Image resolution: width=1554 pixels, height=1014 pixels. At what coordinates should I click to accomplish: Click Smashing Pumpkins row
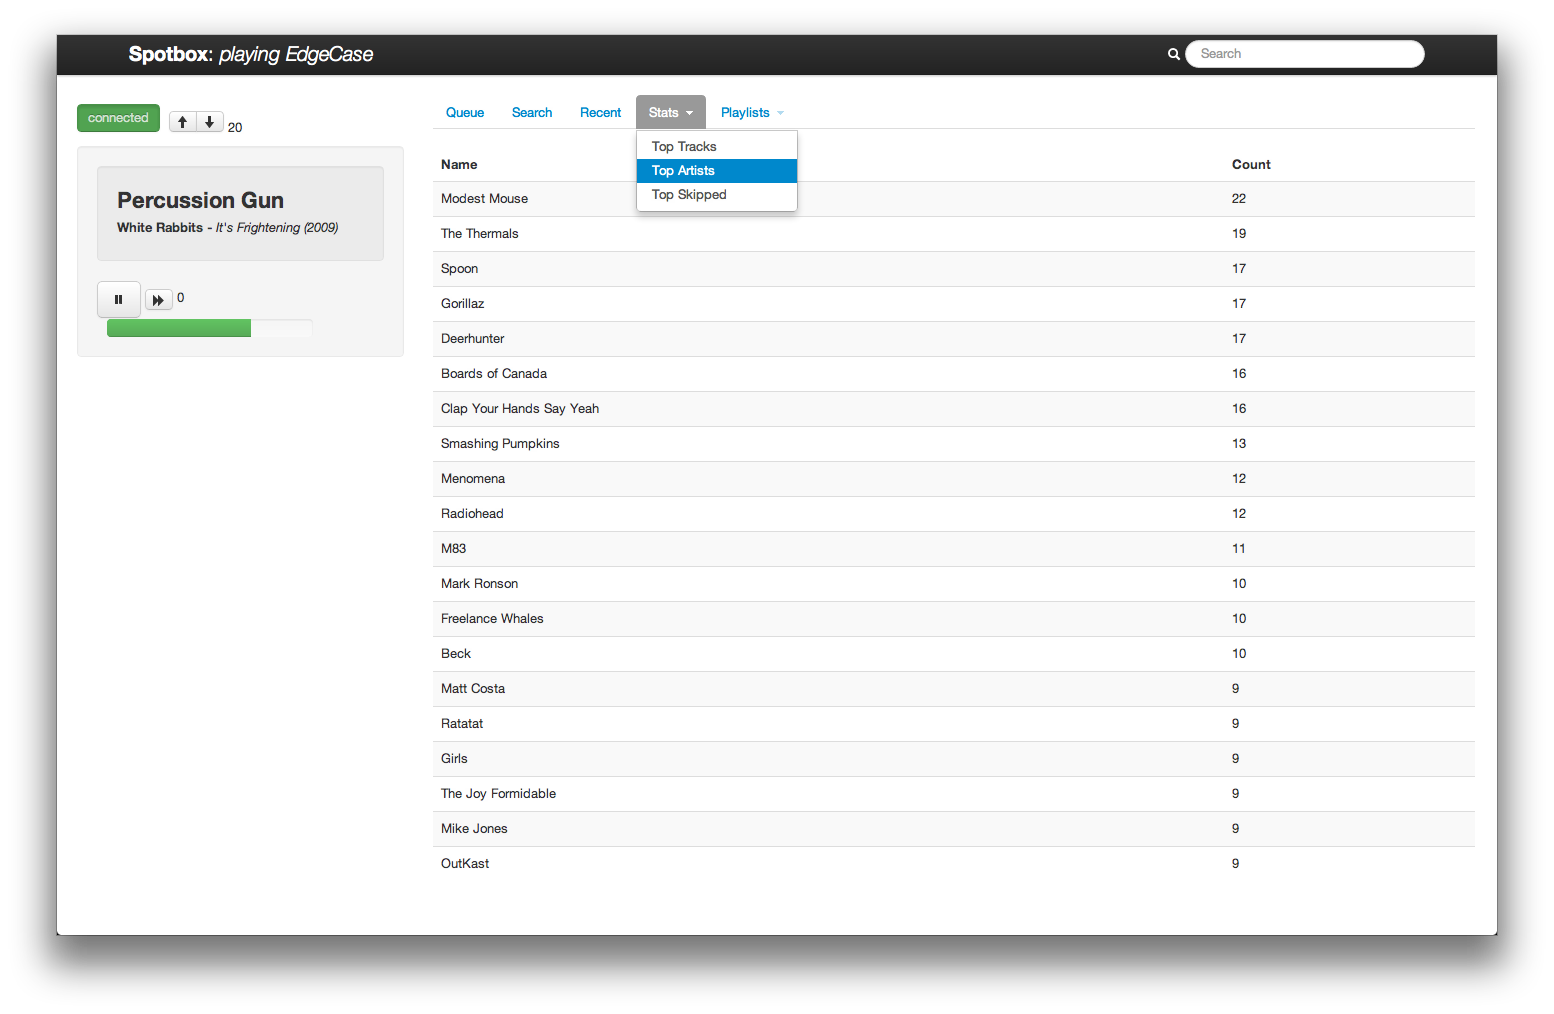coord(953,444)
